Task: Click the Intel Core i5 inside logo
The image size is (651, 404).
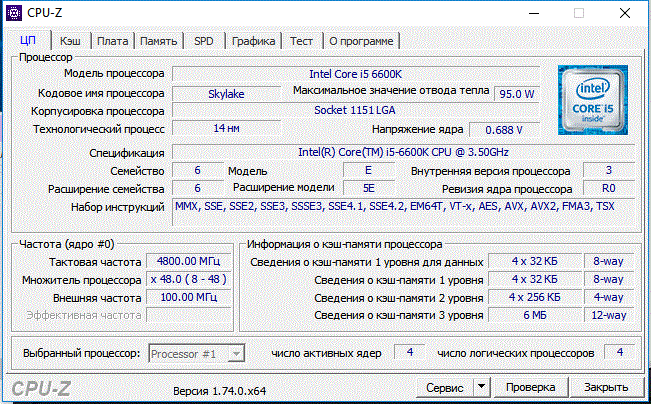Action: click(x=592, y=100)
